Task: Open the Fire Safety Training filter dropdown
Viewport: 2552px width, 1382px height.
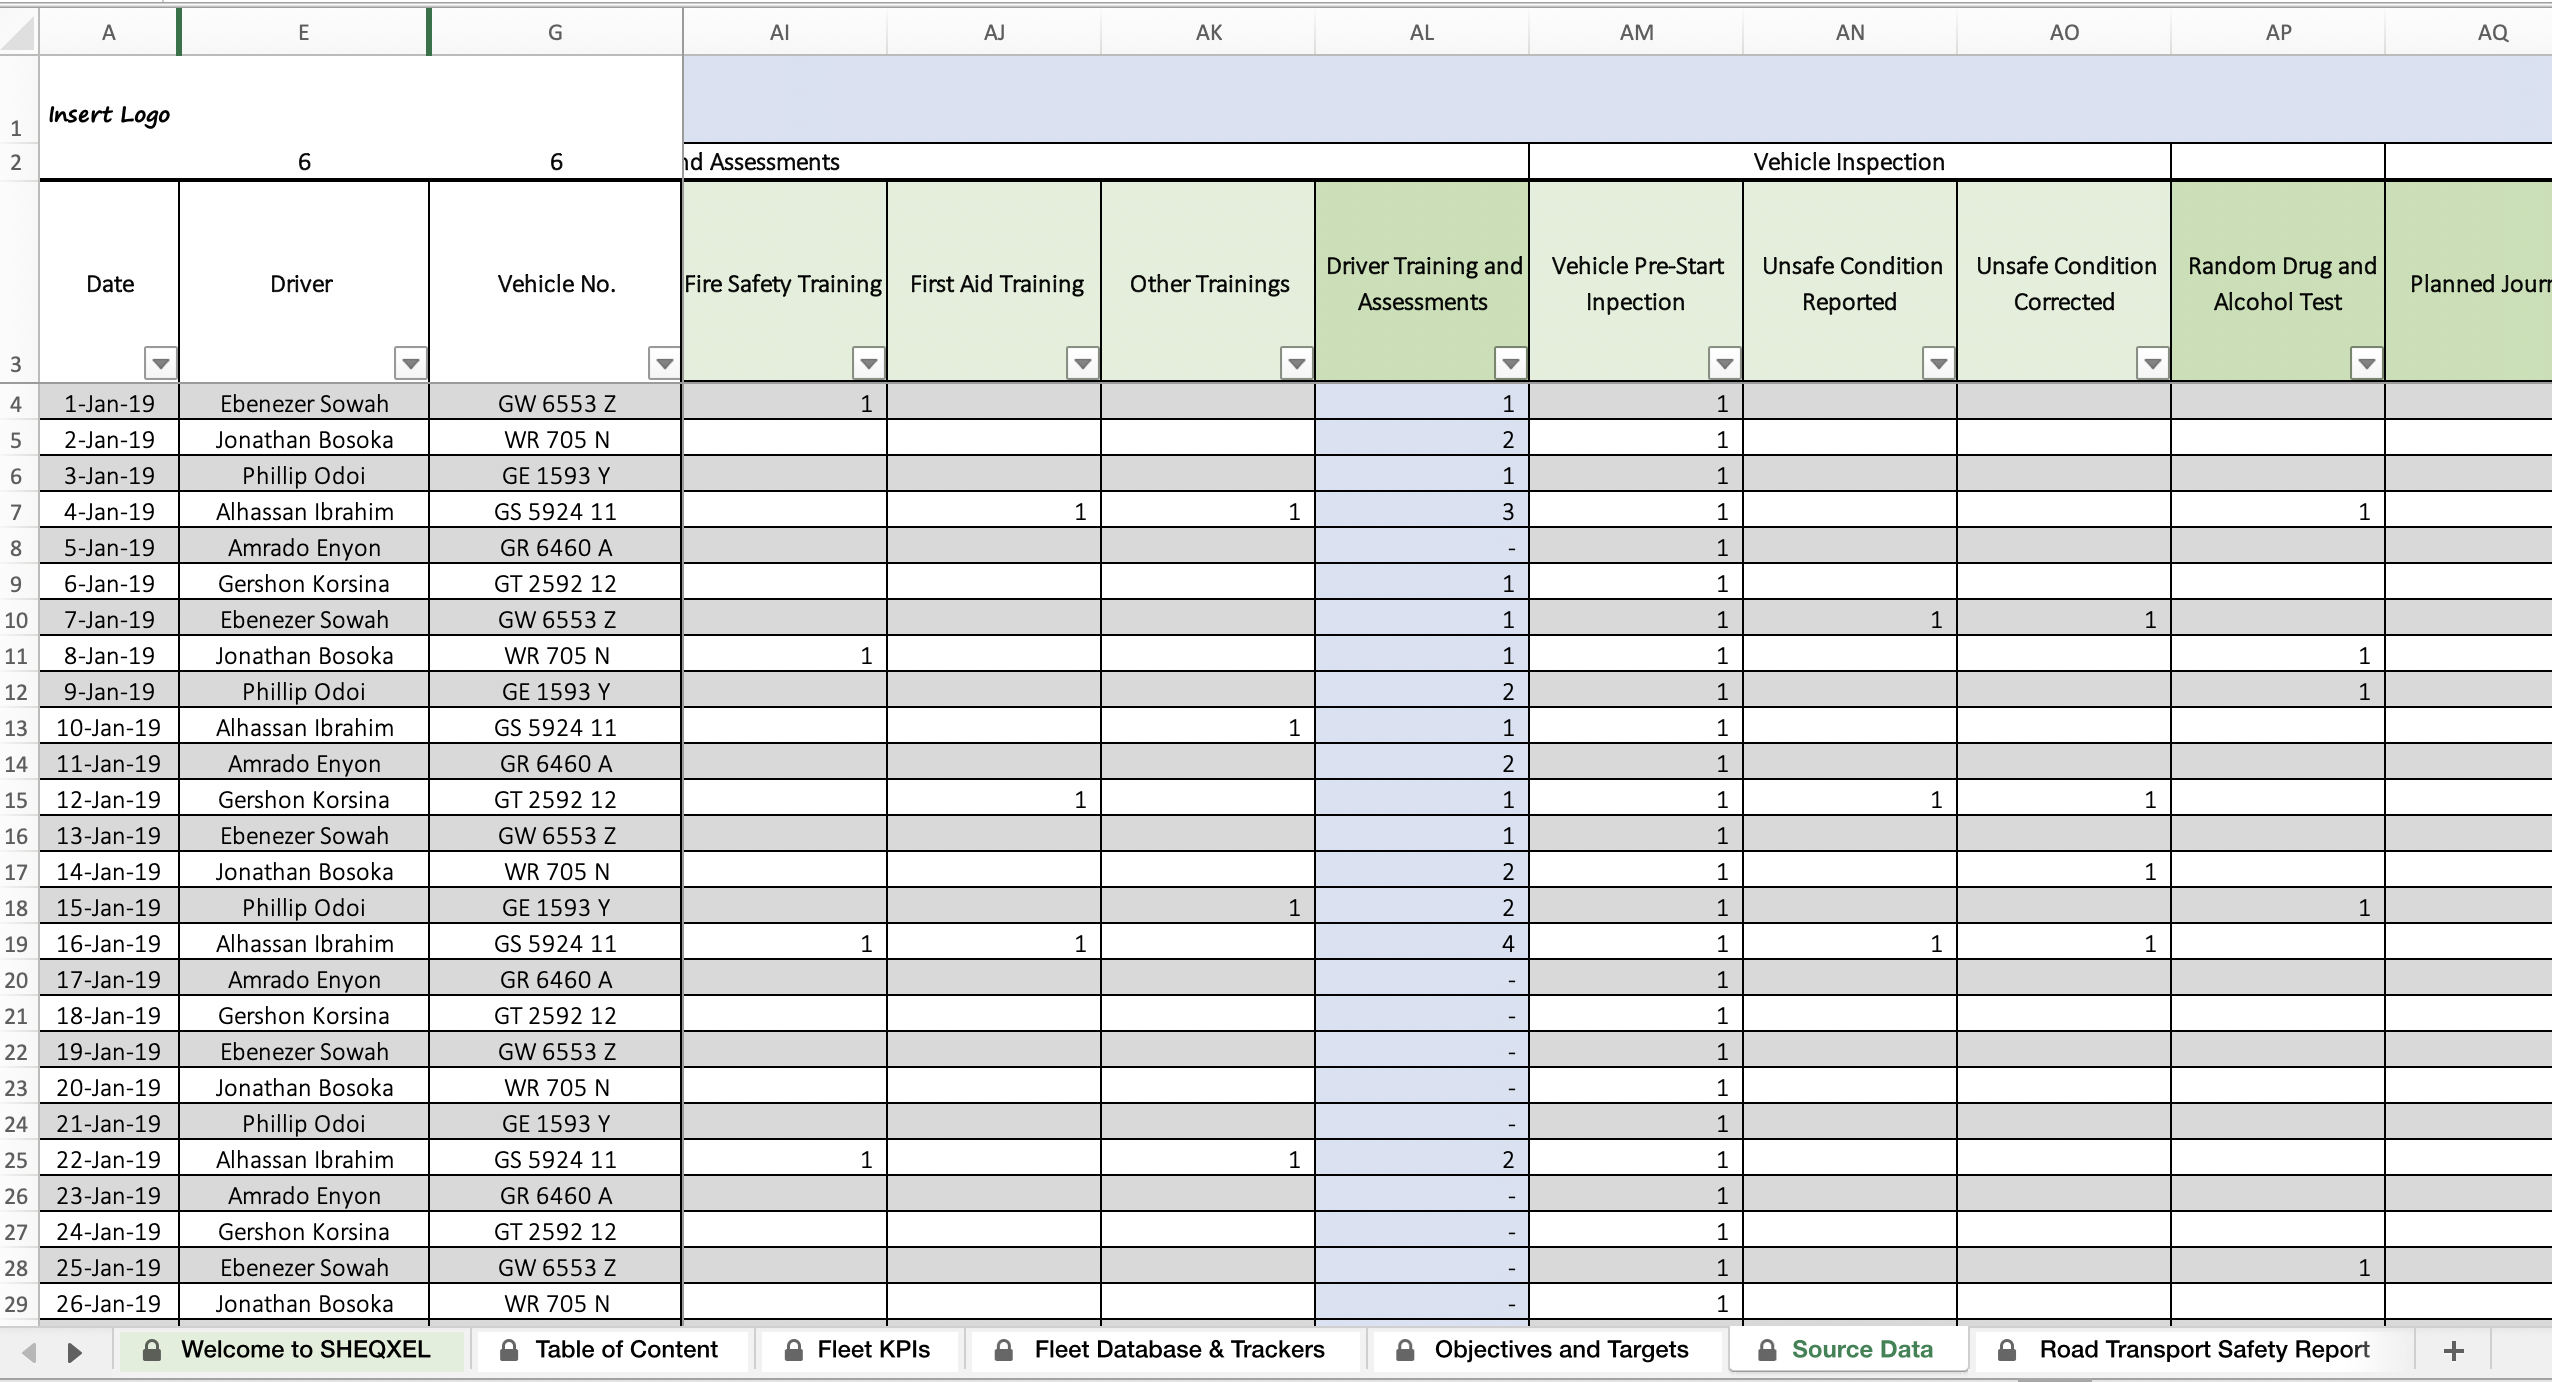Action: (x=869, y=363)
